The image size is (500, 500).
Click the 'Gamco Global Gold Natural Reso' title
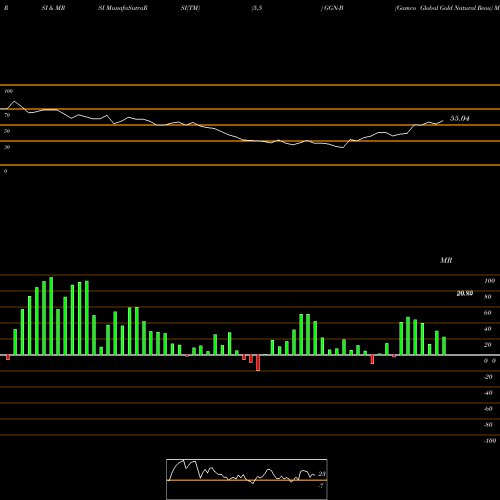coord(444,8)
